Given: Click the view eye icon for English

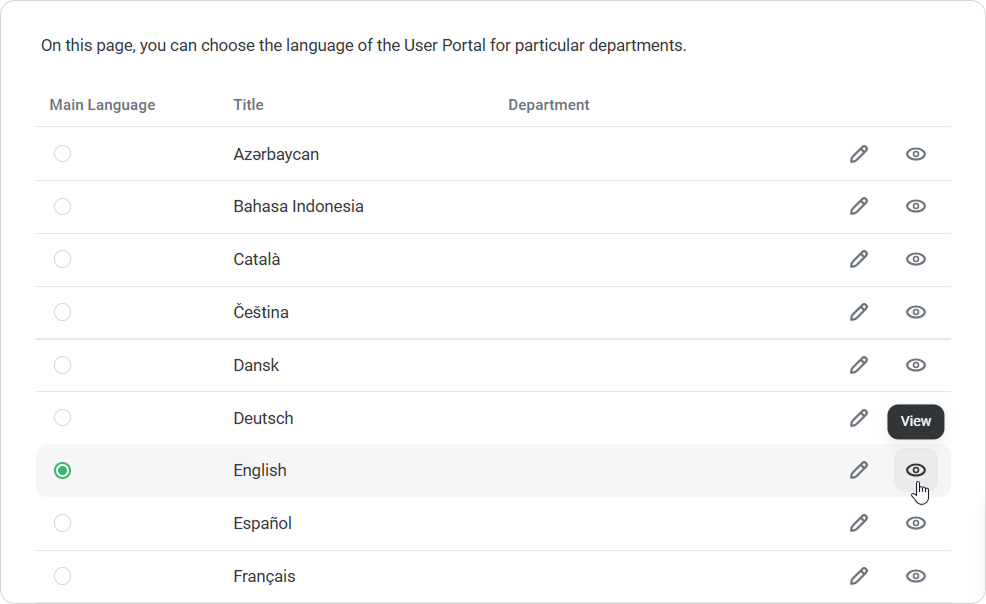Looking at the screenshot, I should click(x=915, y=470).
